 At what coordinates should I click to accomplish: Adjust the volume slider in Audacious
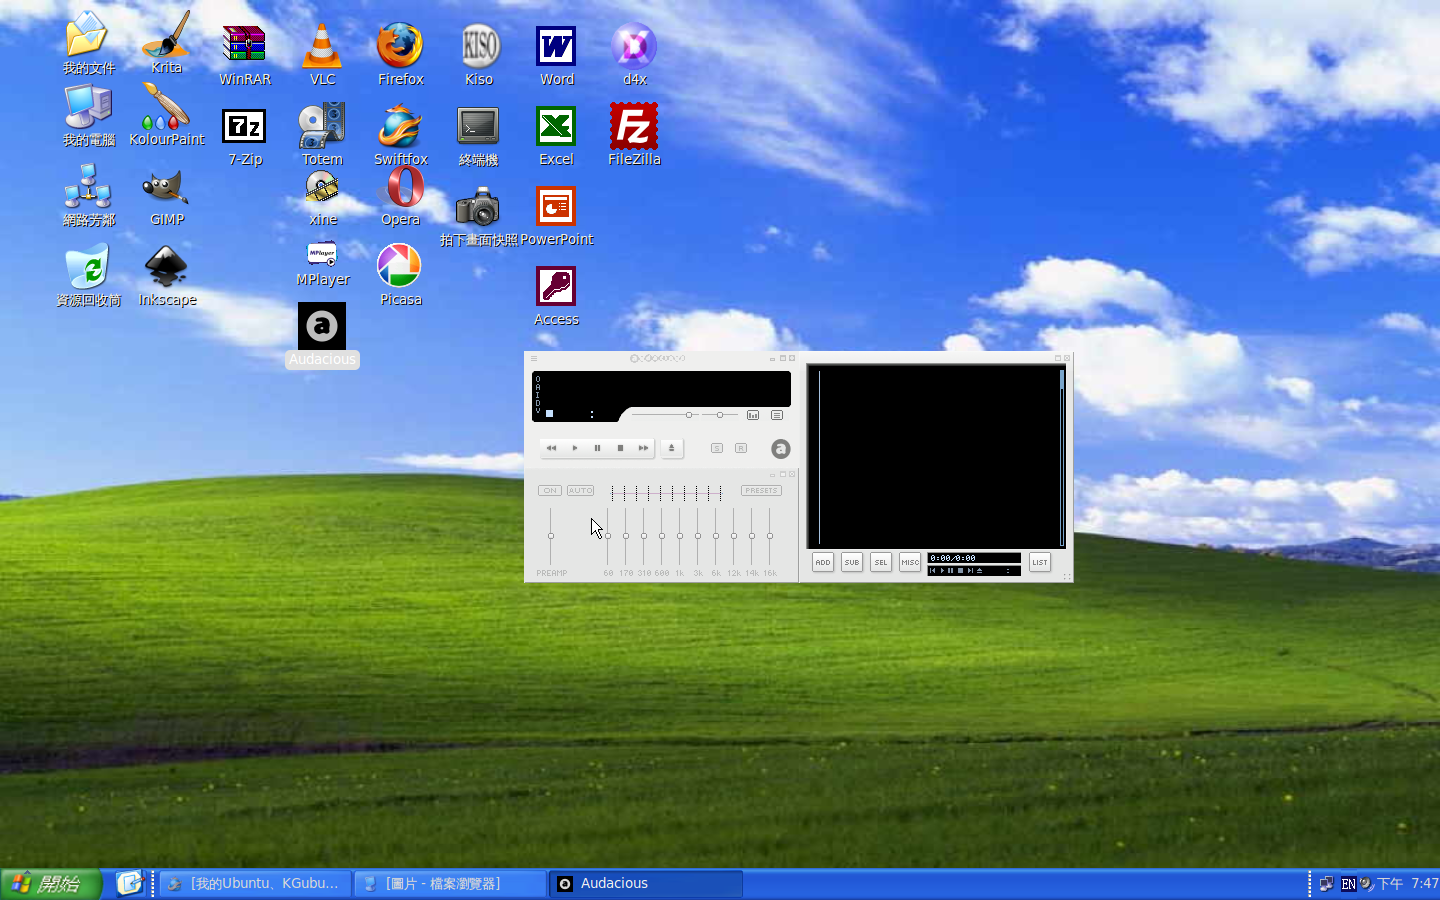click(663, 414)
